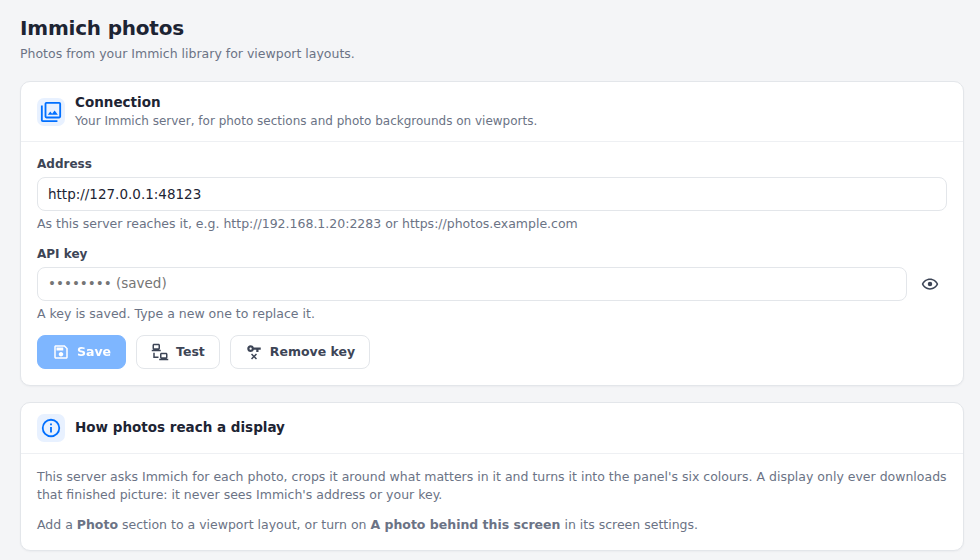Image resolution: width=980 pixels, height=560 pixels.
Task: Click the Connection description 'Your Immich server, for photo sections'
Action: tap(306, 121)
